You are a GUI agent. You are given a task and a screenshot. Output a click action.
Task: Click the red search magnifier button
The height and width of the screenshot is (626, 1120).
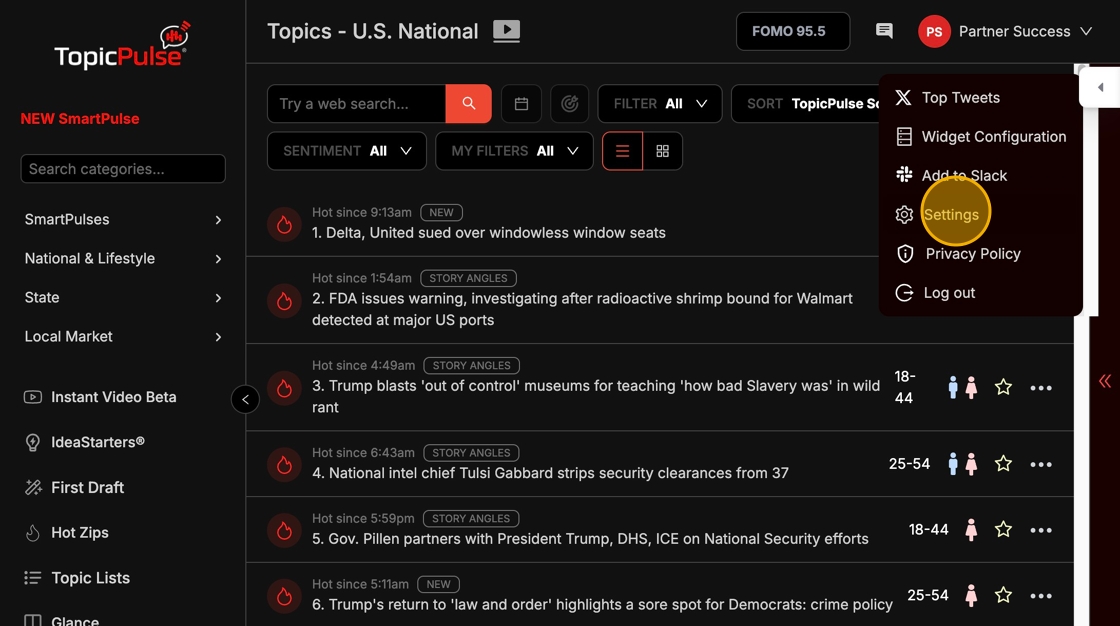pyautogui.click(x=469, y=104)
